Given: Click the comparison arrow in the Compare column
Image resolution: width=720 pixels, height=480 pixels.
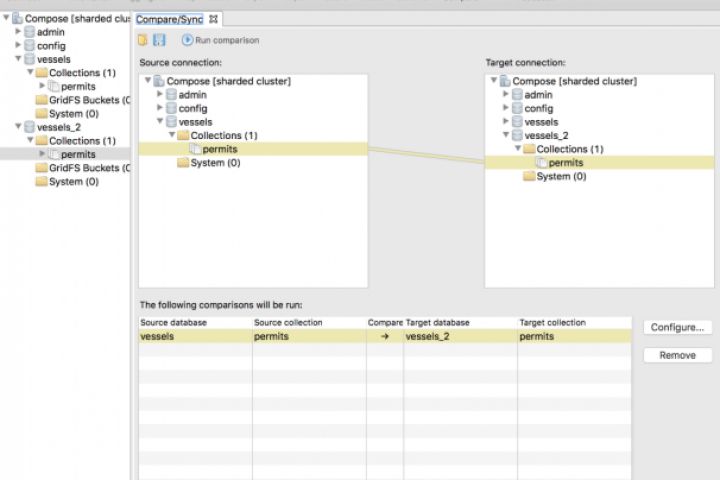Looking at the screenshot, I should coord(385,337).
